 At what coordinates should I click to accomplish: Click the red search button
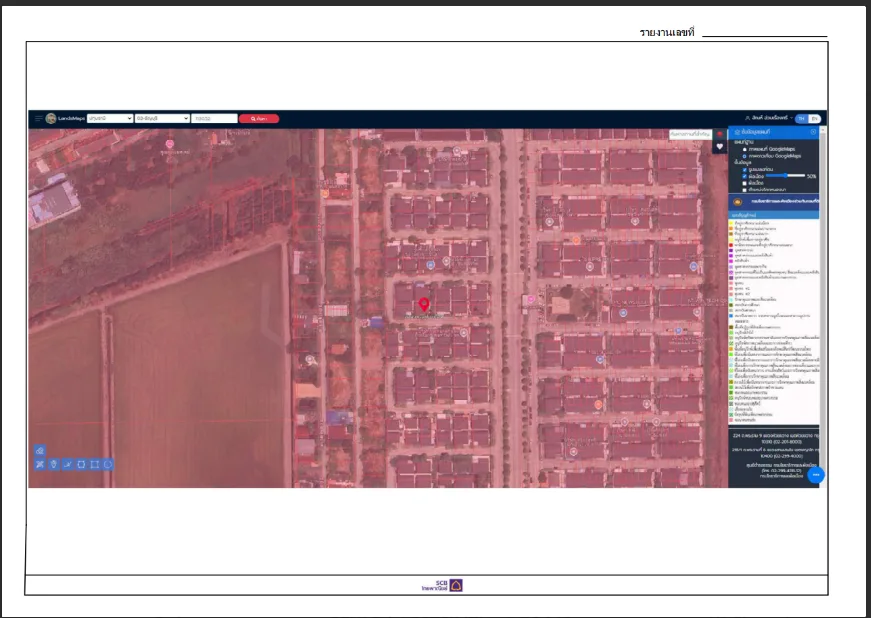[259, 118]
